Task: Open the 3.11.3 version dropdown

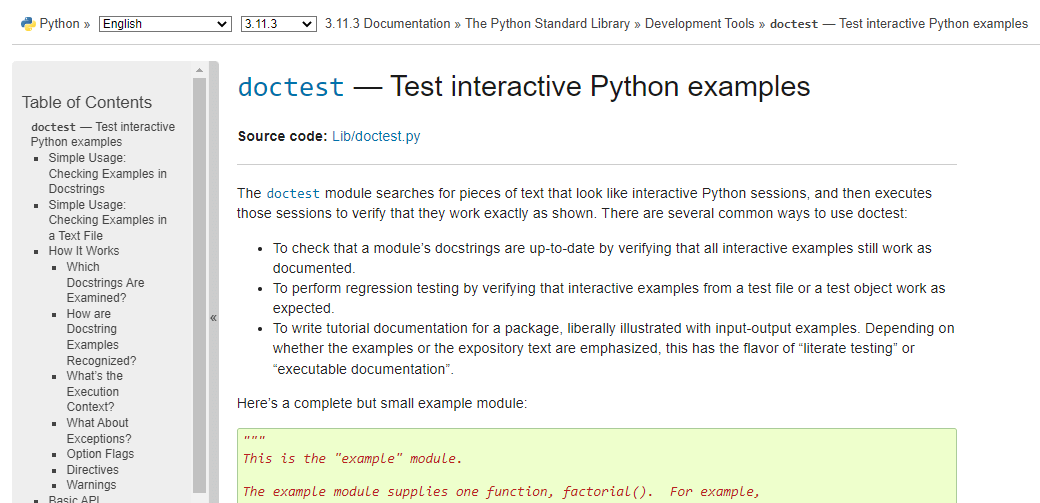Action: coord(279,24)
